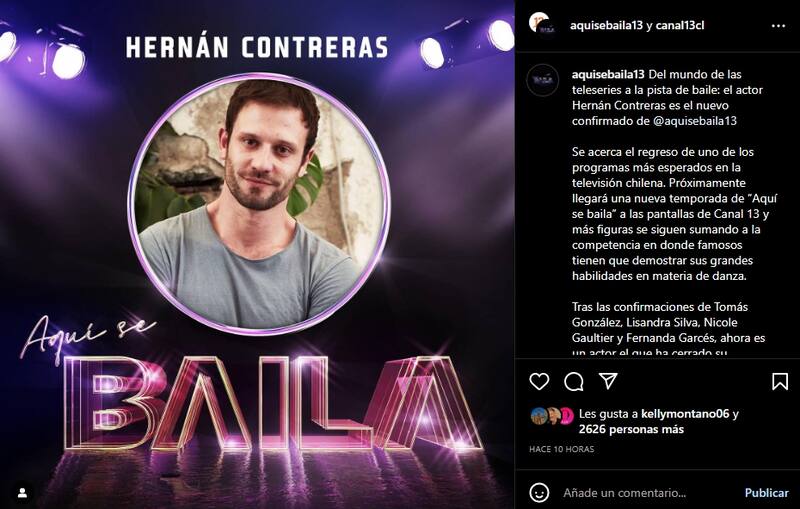
Task: Save the post with the bookmark icon
Action: click(780, 381)
